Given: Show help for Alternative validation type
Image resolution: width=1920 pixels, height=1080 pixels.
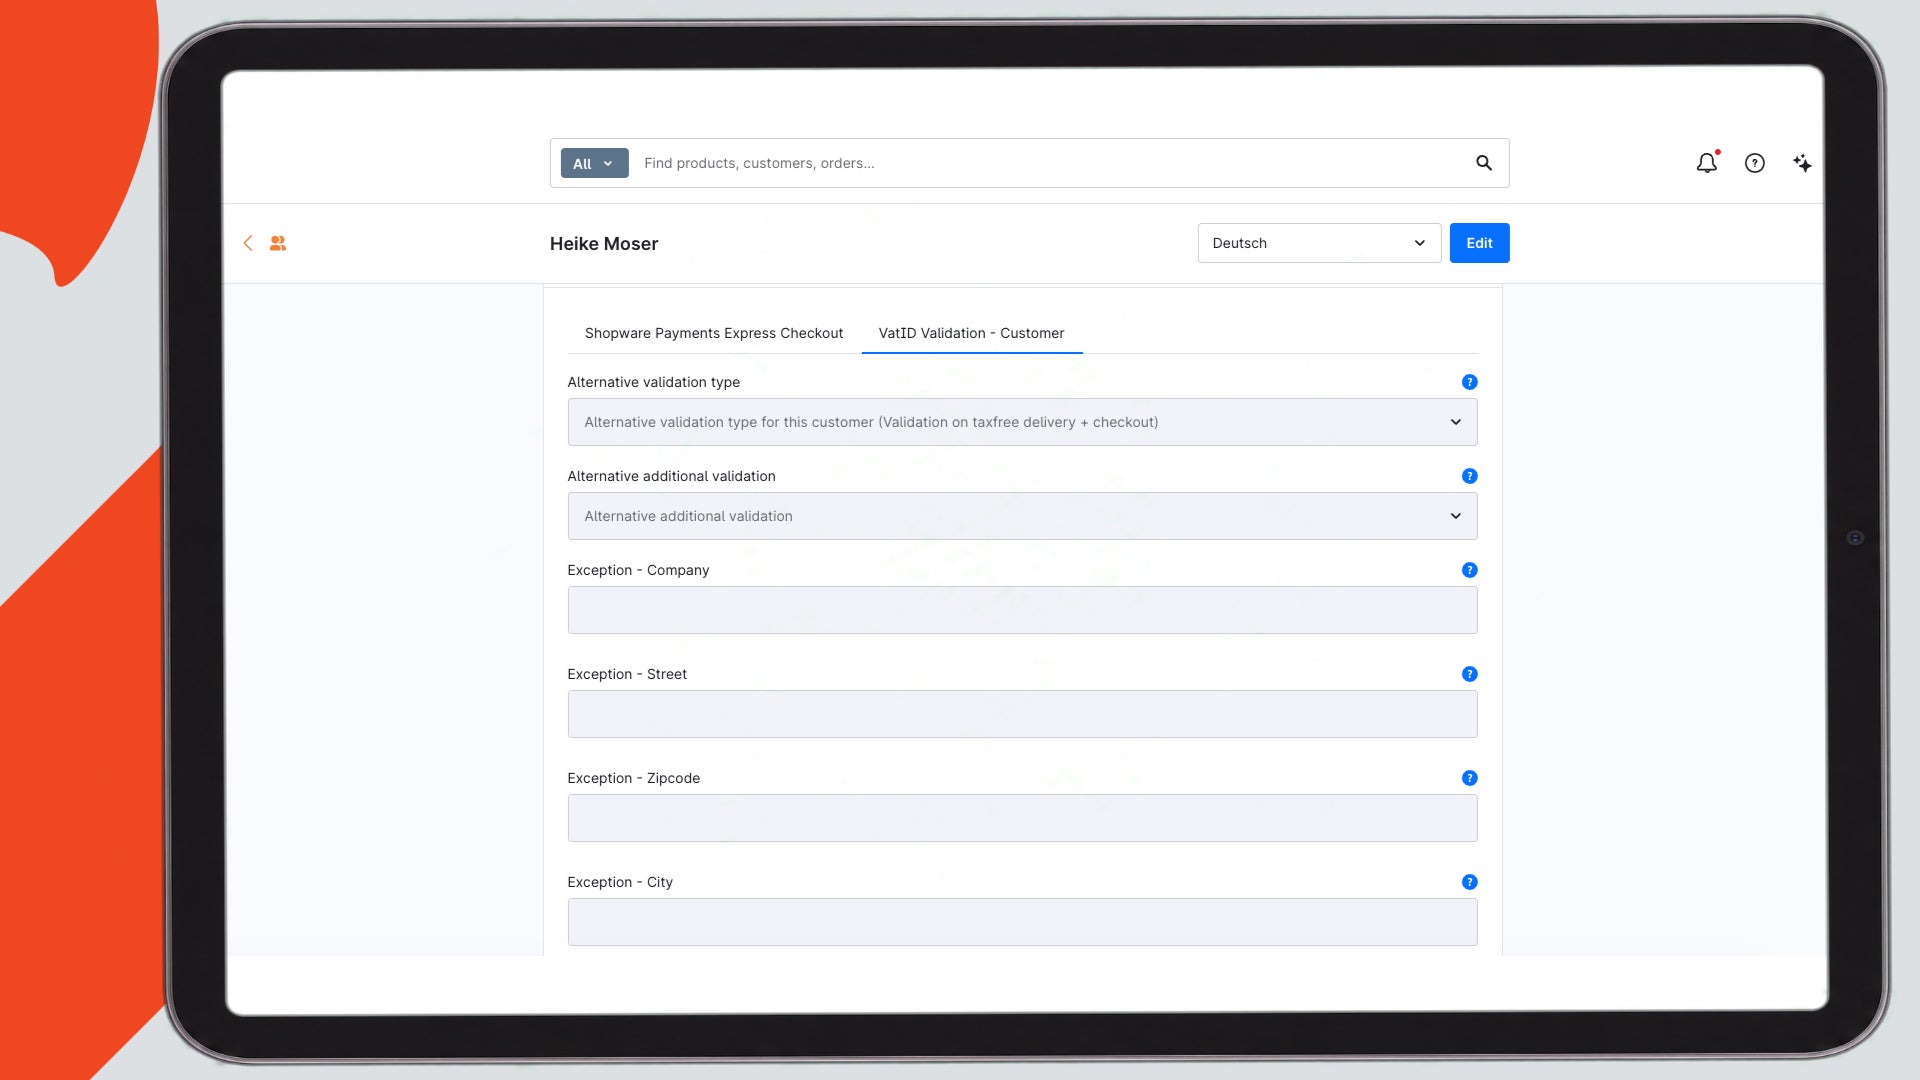Looking at the screenshot, I should pos(1469,382).
